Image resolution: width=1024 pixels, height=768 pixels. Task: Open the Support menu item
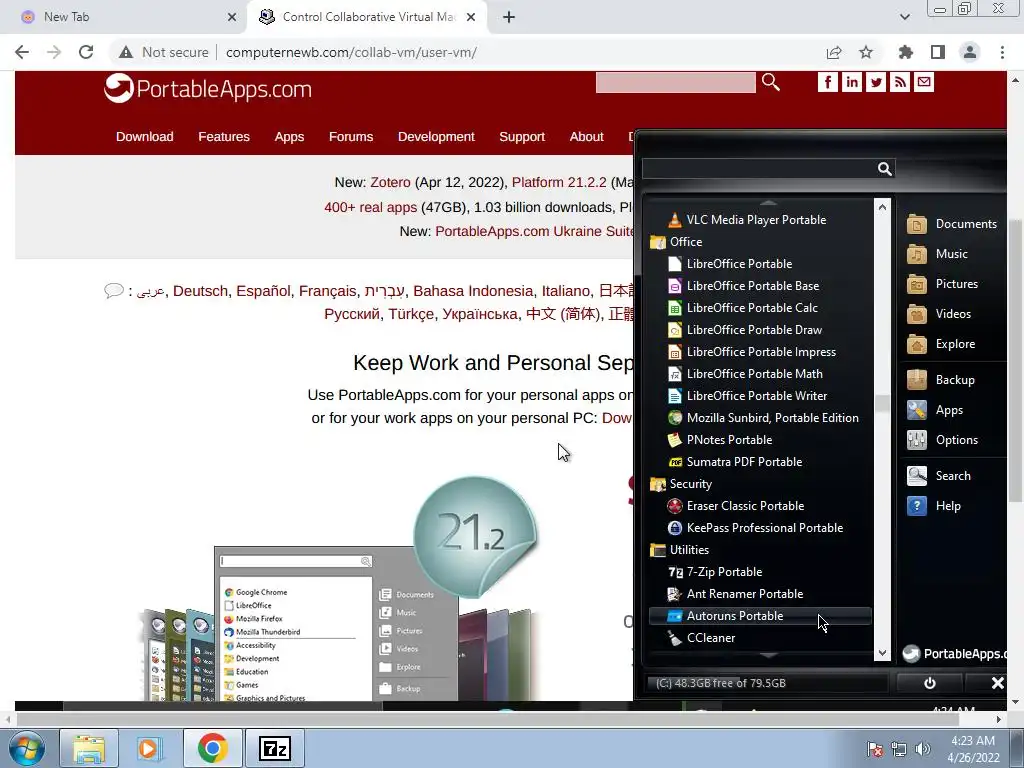coord(522,137)
